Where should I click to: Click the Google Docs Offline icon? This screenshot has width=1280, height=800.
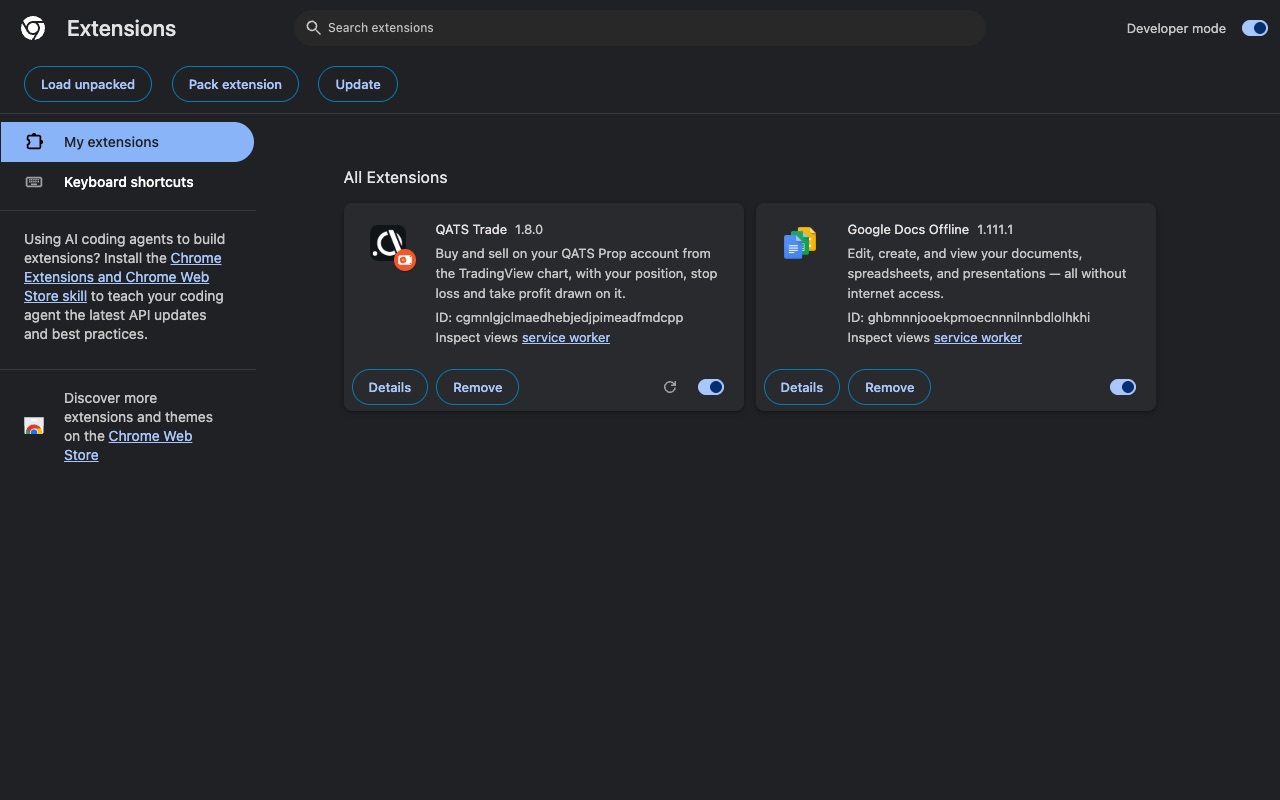tap(800, 244)
